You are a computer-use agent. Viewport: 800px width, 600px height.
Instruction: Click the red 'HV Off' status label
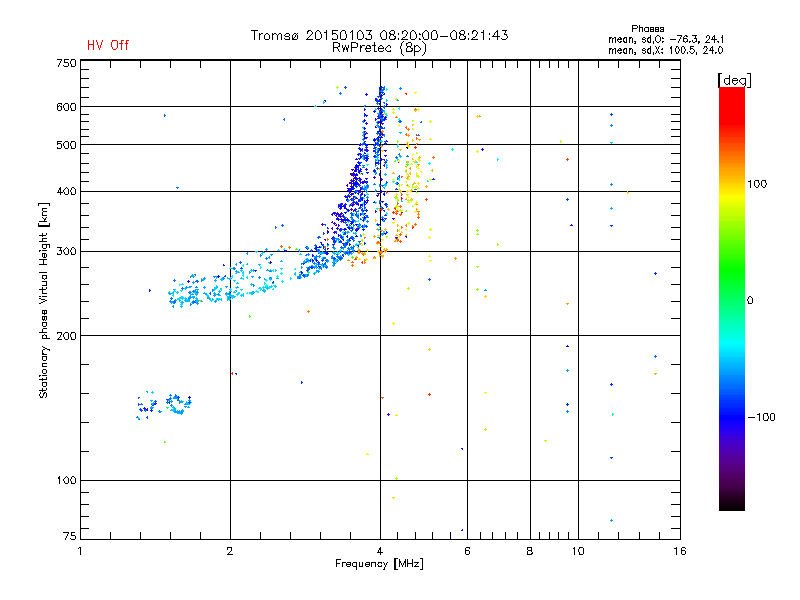[108, 45]
